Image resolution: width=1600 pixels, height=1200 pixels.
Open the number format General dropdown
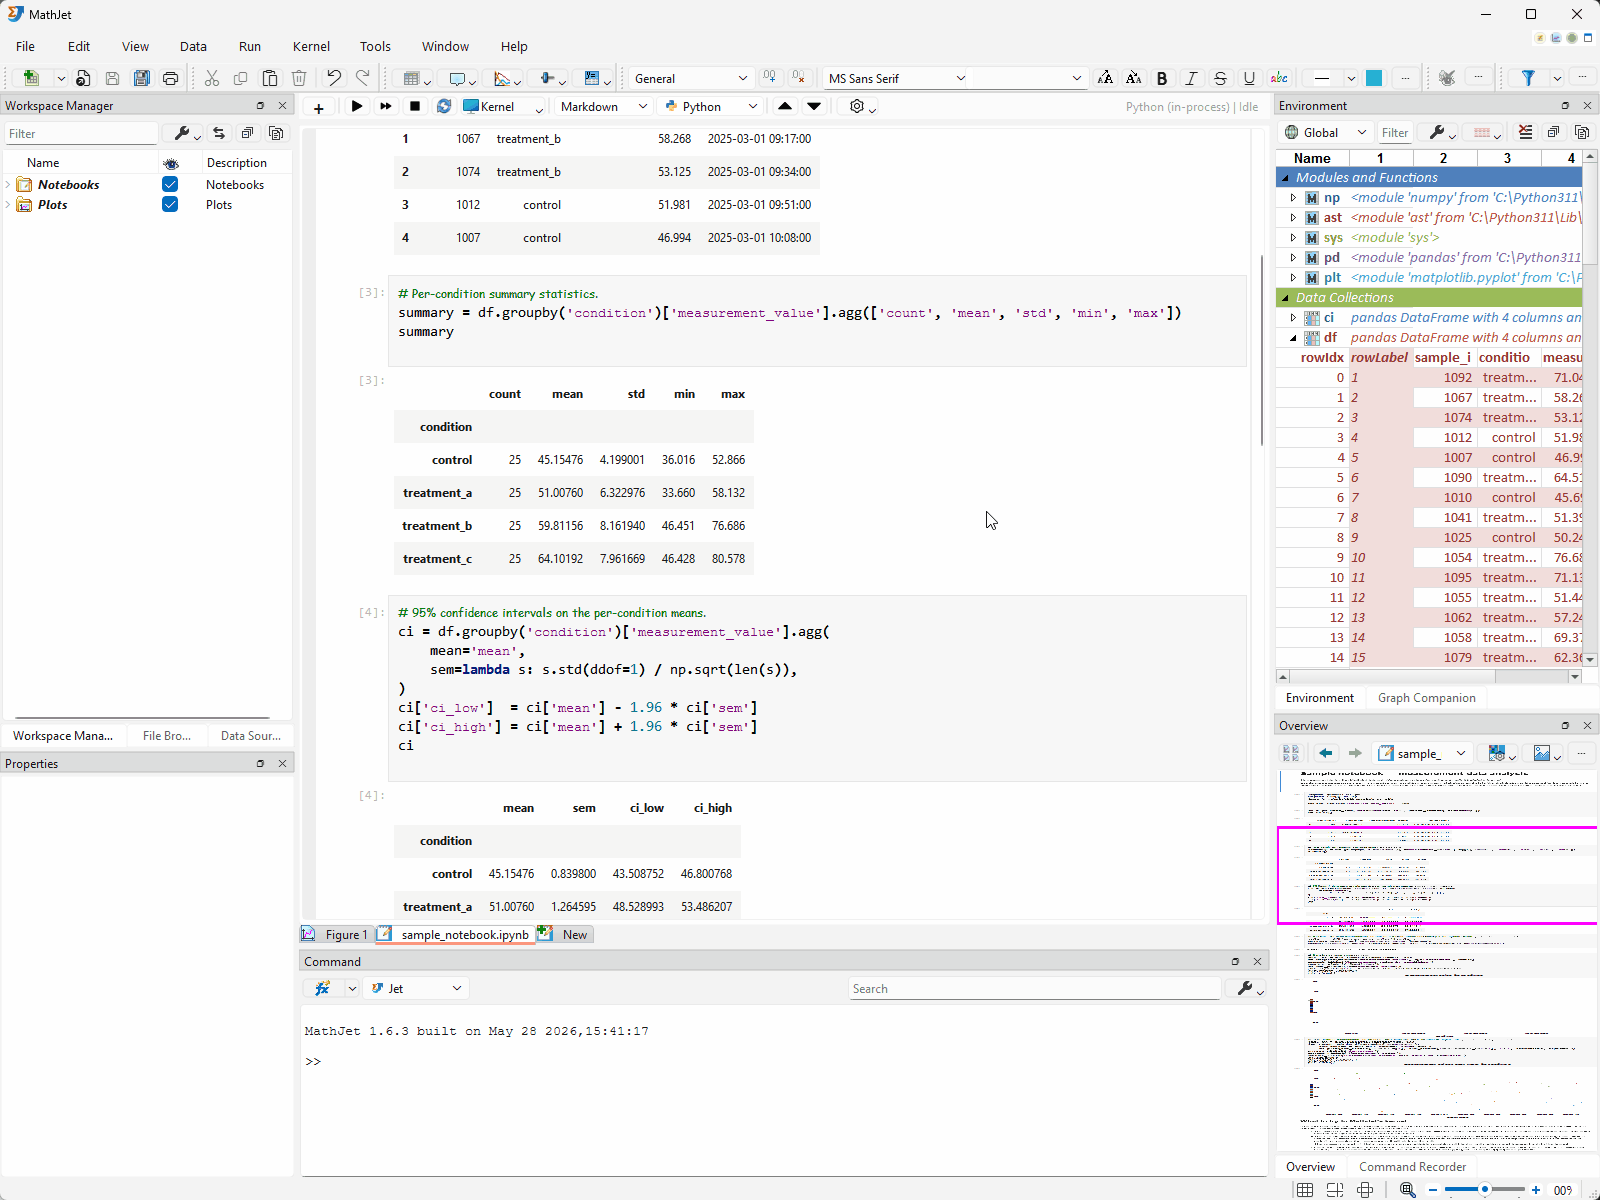point(690,78)
